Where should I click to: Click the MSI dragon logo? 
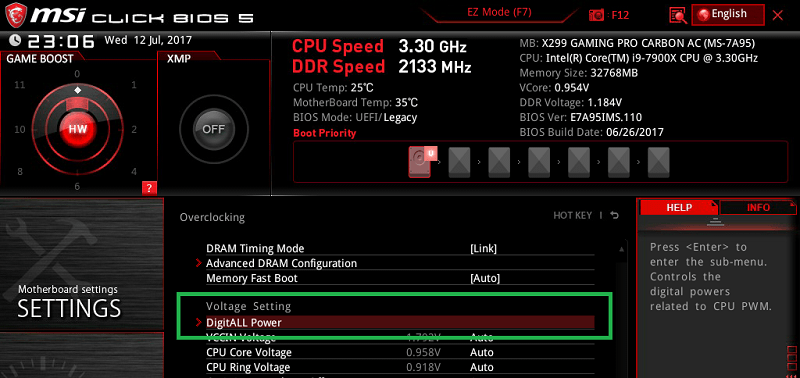pos(15,15)
